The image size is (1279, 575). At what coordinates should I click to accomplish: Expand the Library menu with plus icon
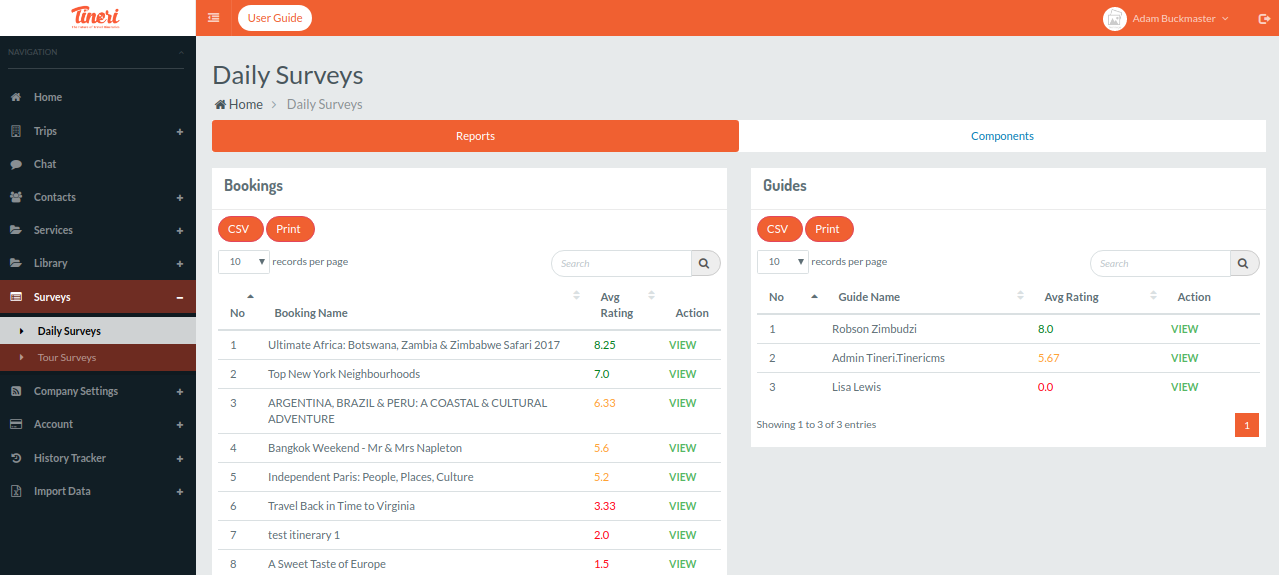[180, 263]
